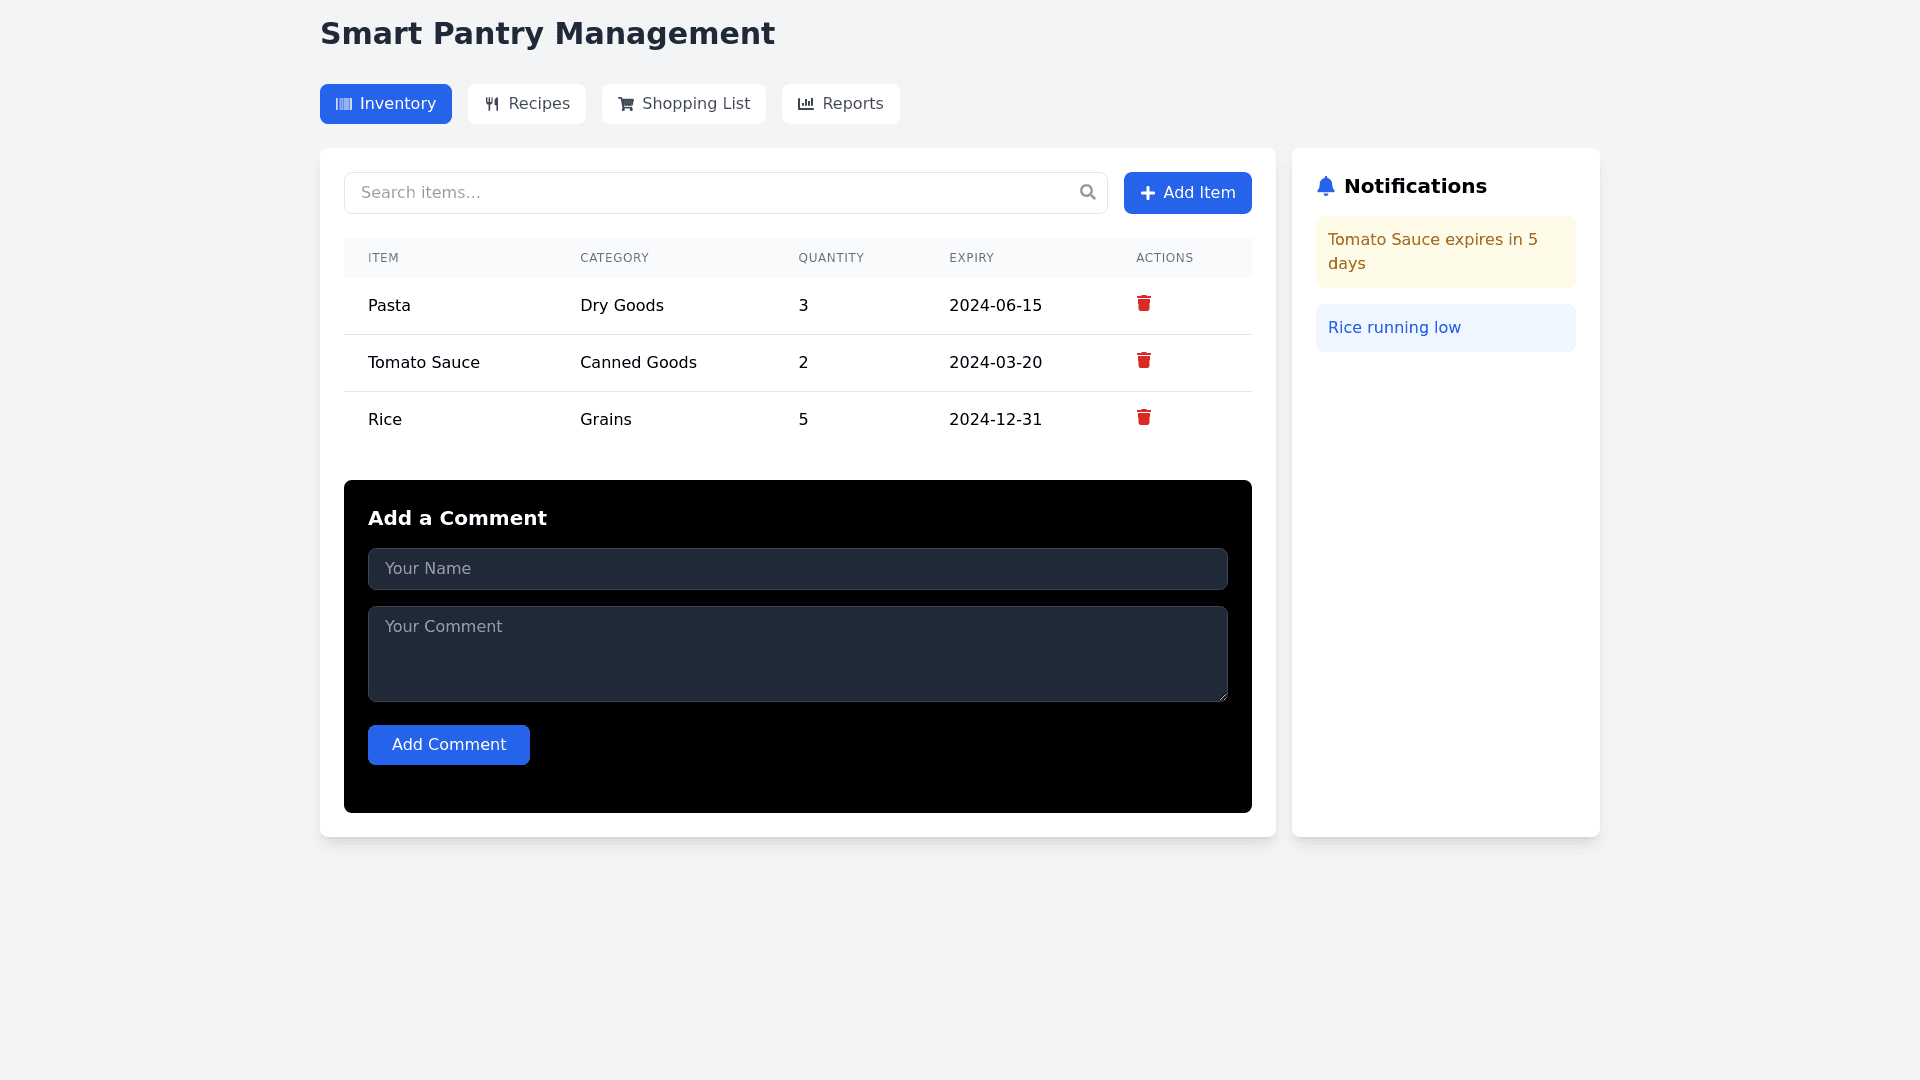
Task: Click trash icon for Tomato Sauce
Action: (x=1144, y=360)
